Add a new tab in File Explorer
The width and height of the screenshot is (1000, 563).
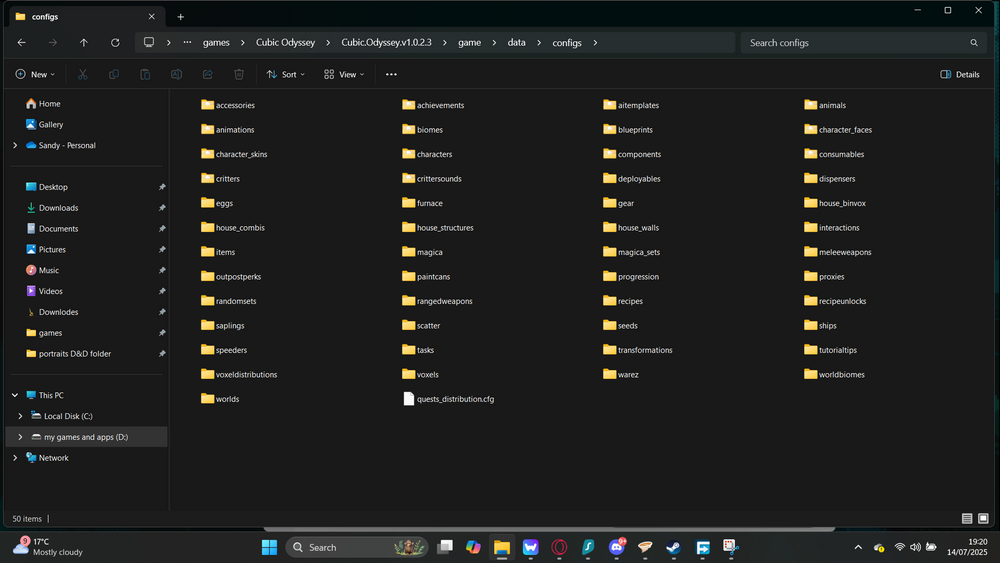click(181, 17)
